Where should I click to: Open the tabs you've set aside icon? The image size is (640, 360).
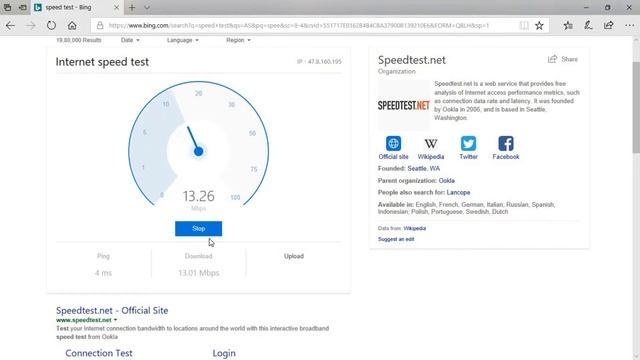pyautogui.click(x=7, y=7)
